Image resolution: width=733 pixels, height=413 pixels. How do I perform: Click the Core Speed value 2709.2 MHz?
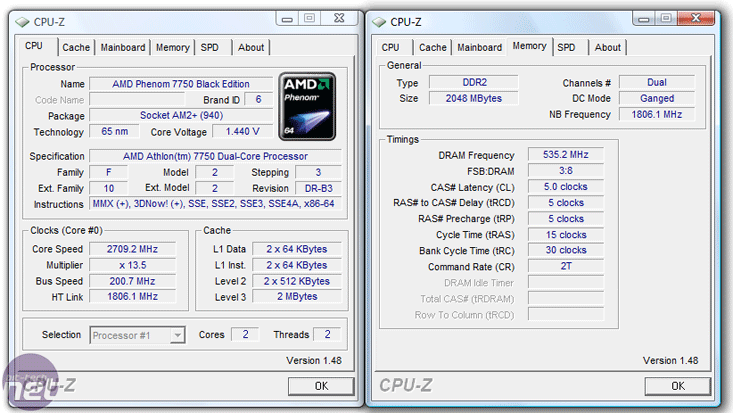132,249
